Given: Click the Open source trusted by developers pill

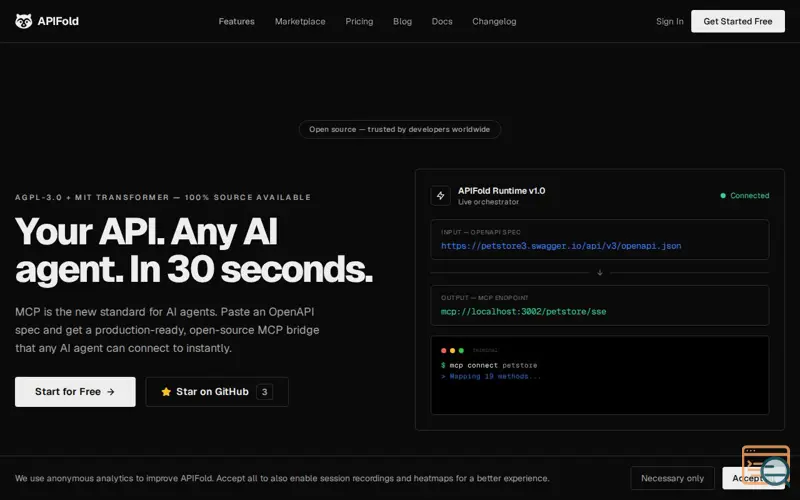Looking at the screenshot, I should click(x=399, y=130).
